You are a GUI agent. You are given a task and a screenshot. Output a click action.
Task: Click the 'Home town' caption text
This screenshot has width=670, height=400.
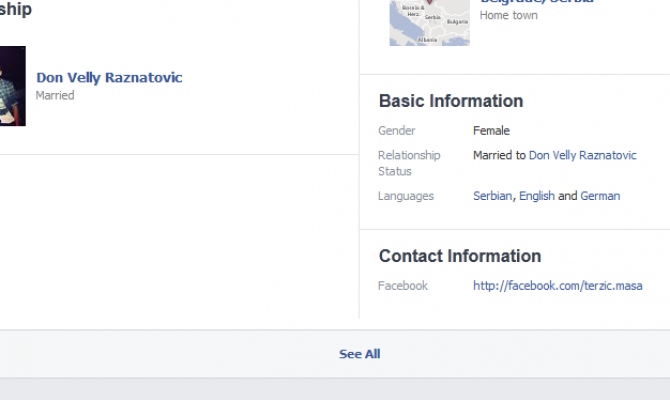508,16
